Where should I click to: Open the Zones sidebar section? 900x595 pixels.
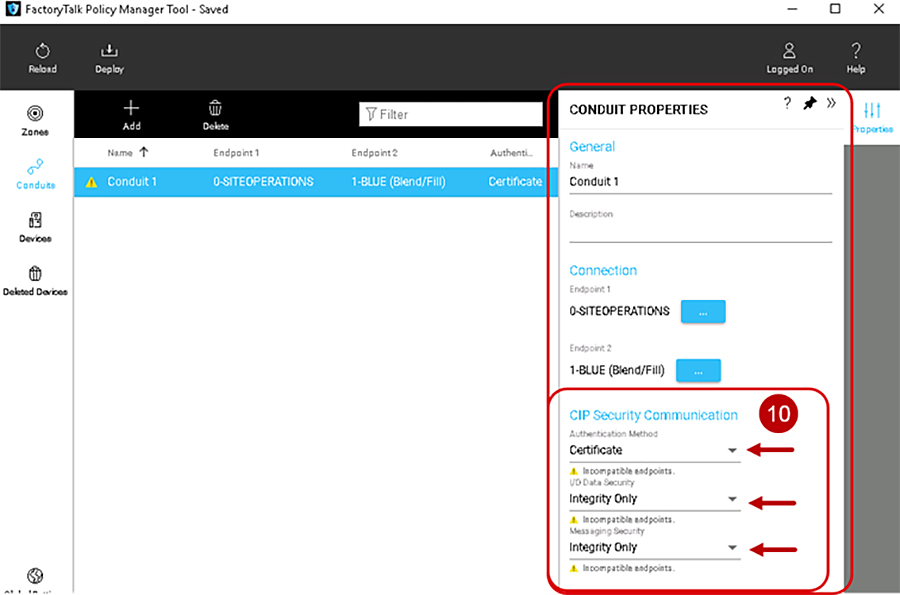coord(35,120)
